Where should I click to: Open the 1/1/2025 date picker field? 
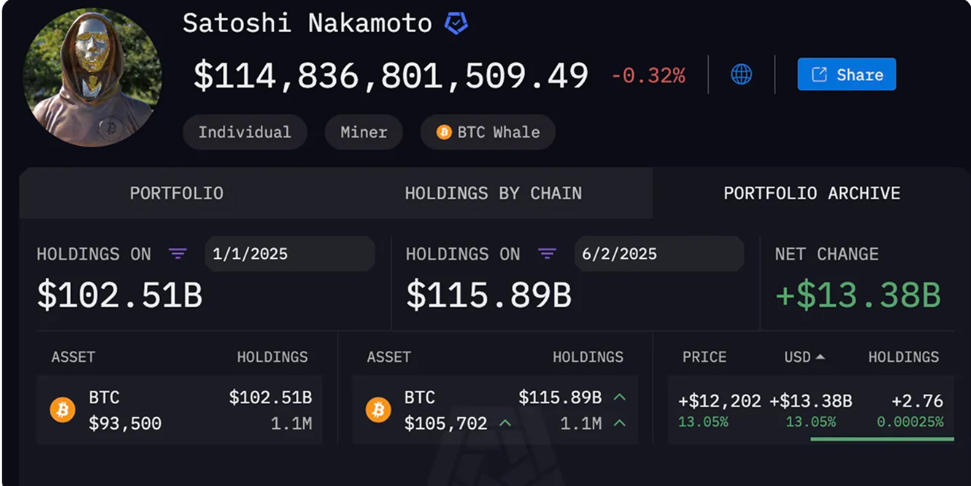pyautogui.click(x=290, y=254)
